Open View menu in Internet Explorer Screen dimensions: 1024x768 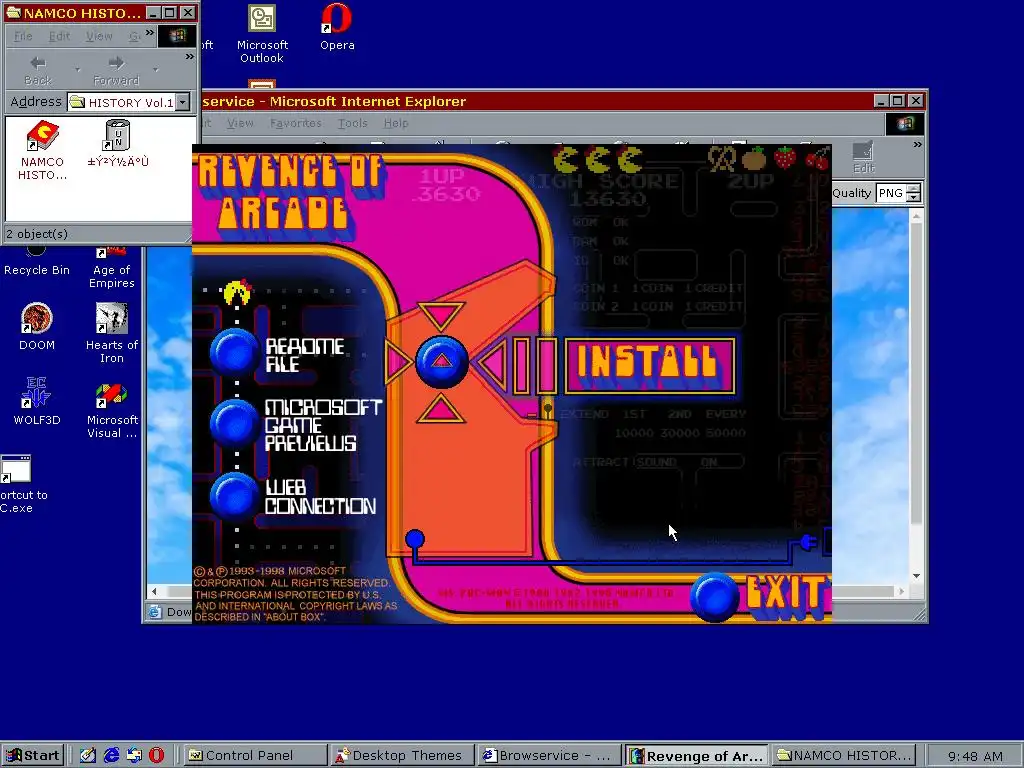pyautogui.click(x=240, y=123)
